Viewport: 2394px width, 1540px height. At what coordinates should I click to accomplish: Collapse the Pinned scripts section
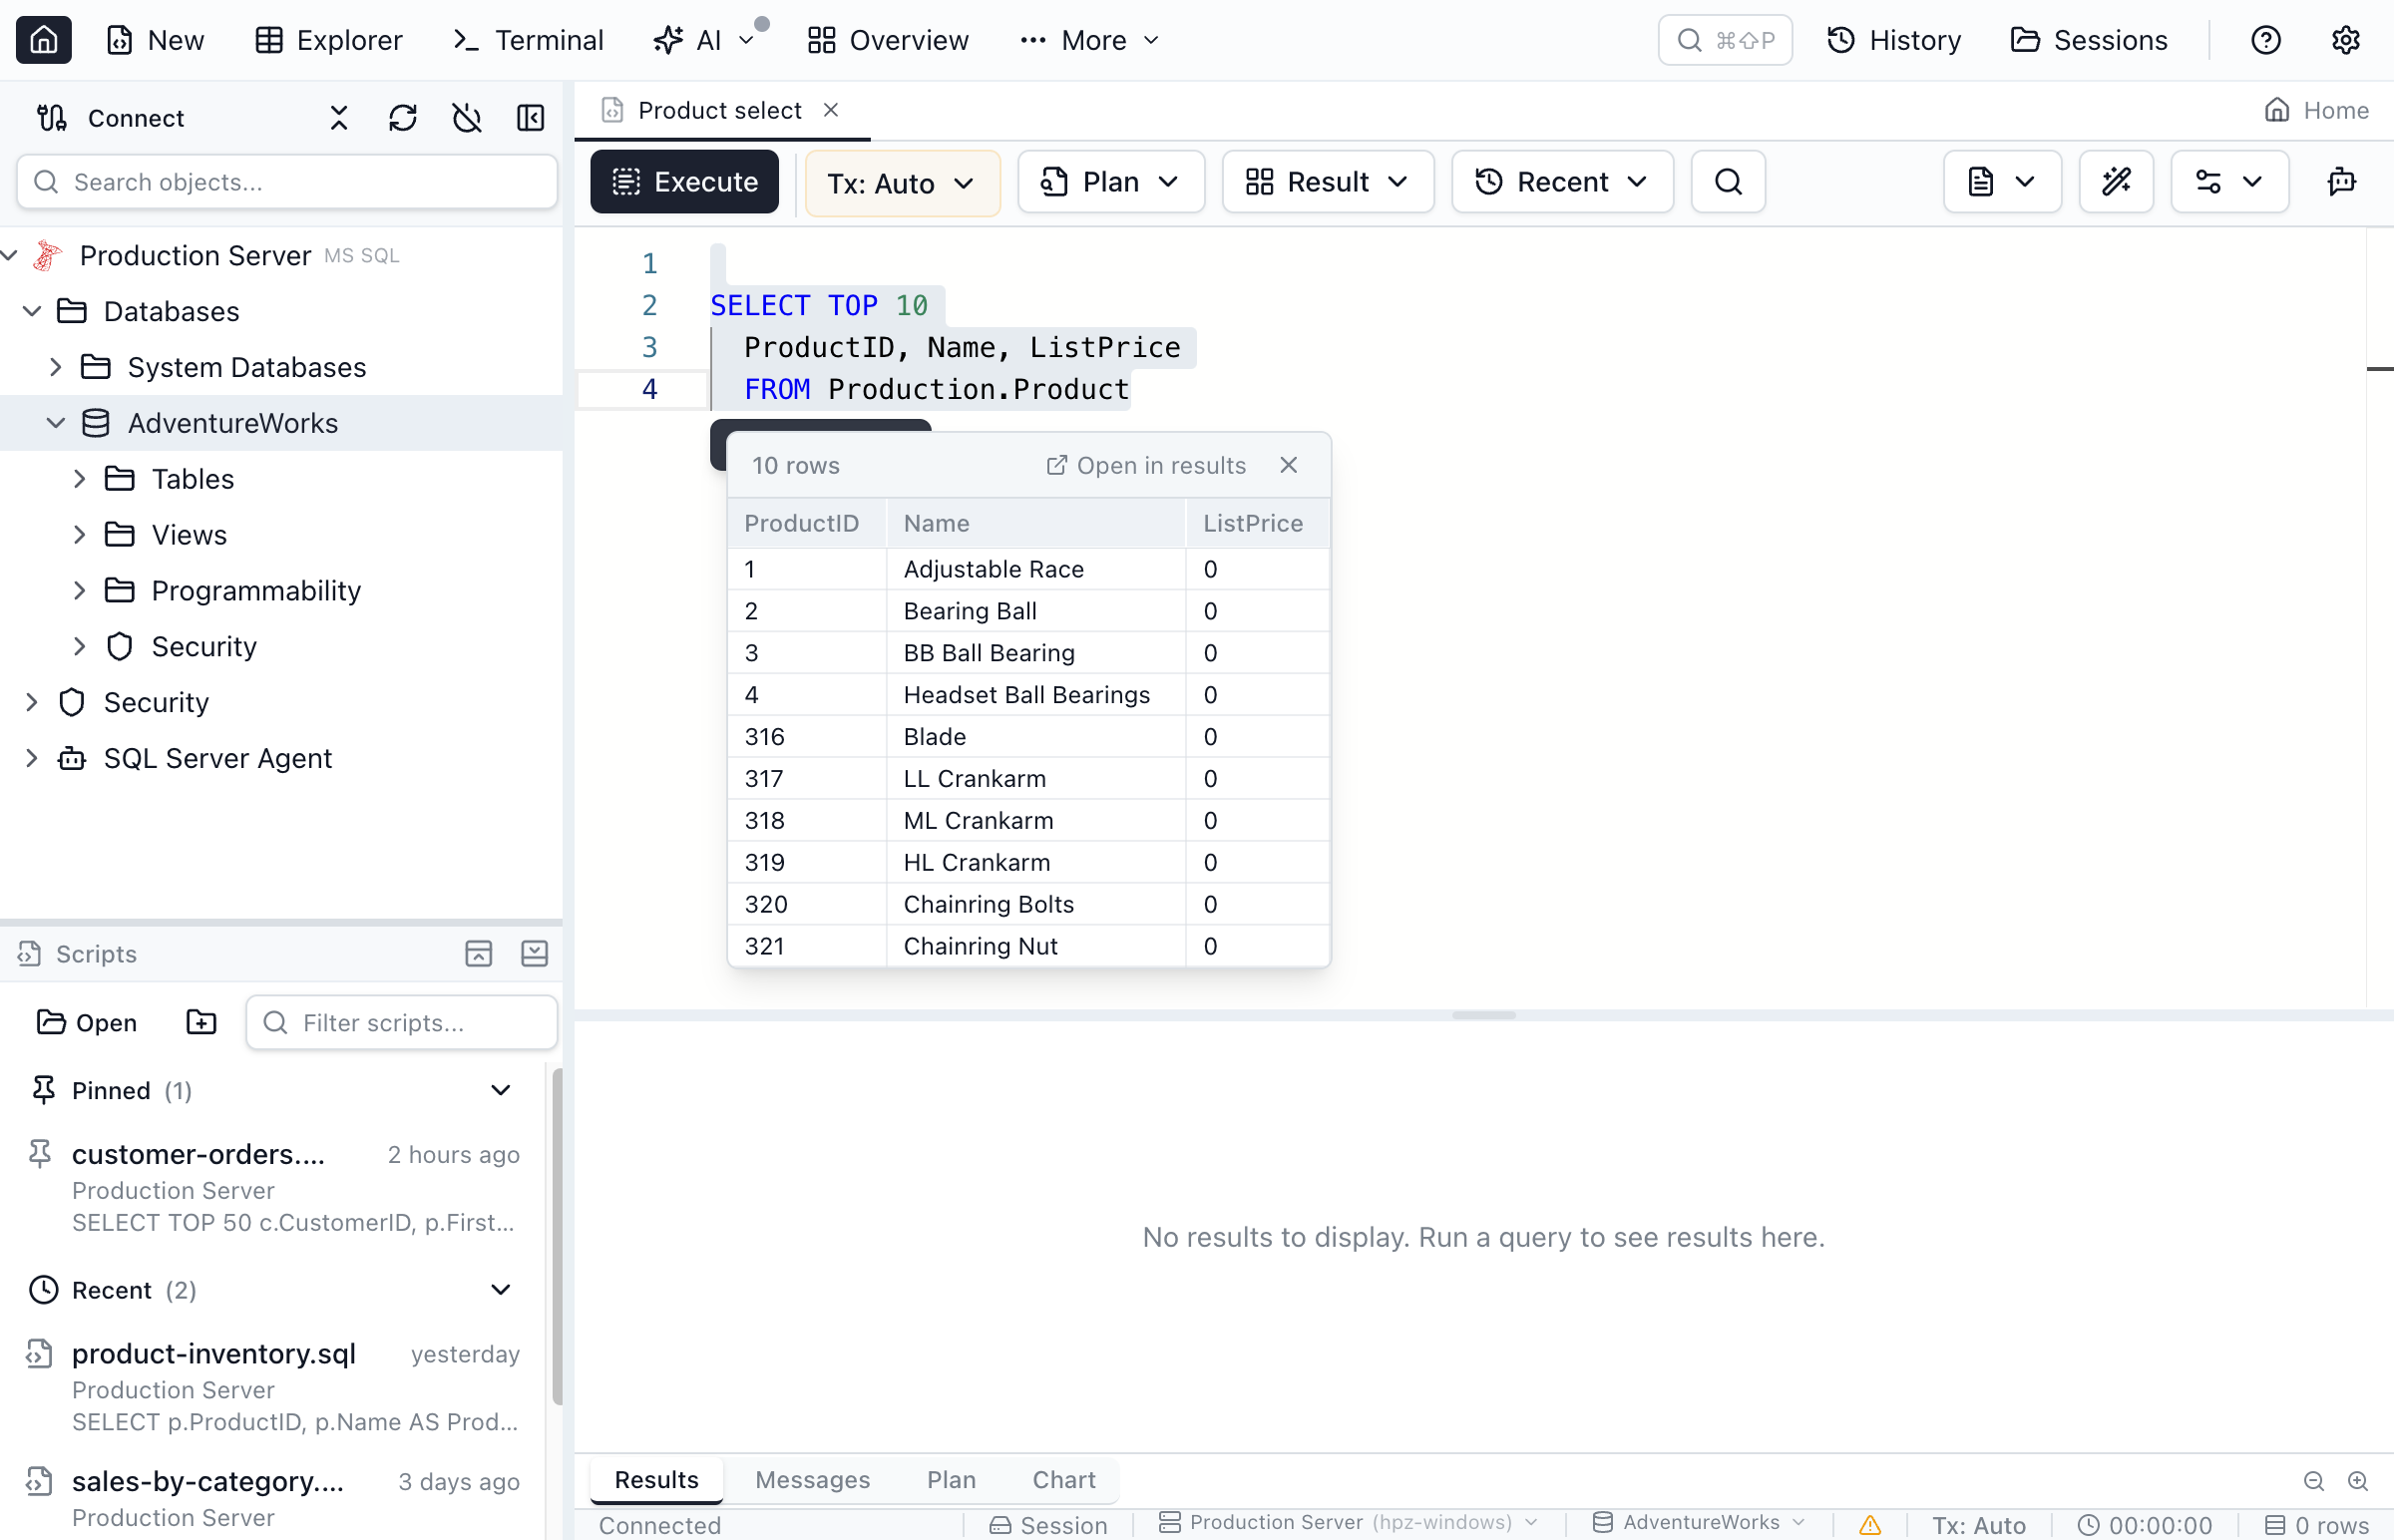pos(501,1090)
